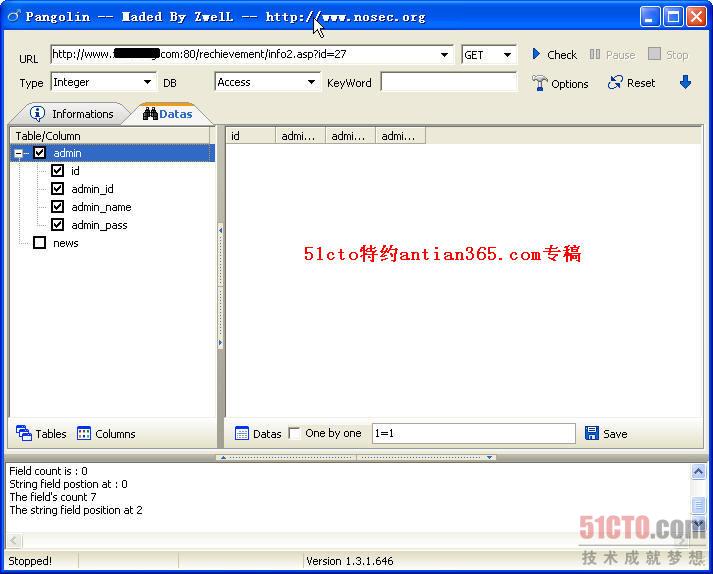Viewport: 713px width, 574px height.
Task: Click splitter lower right-pointing arrow
Action: pos(221,342)
